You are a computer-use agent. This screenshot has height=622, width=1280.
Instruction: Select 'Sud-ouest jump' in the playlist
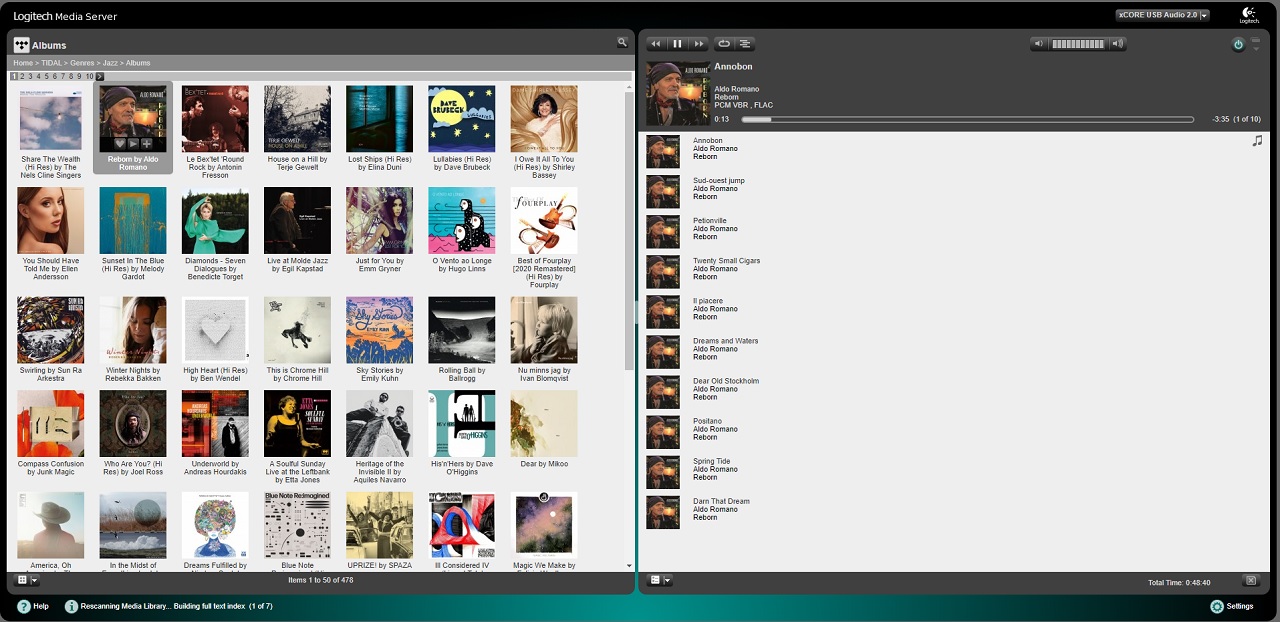(x=718, y=181)
